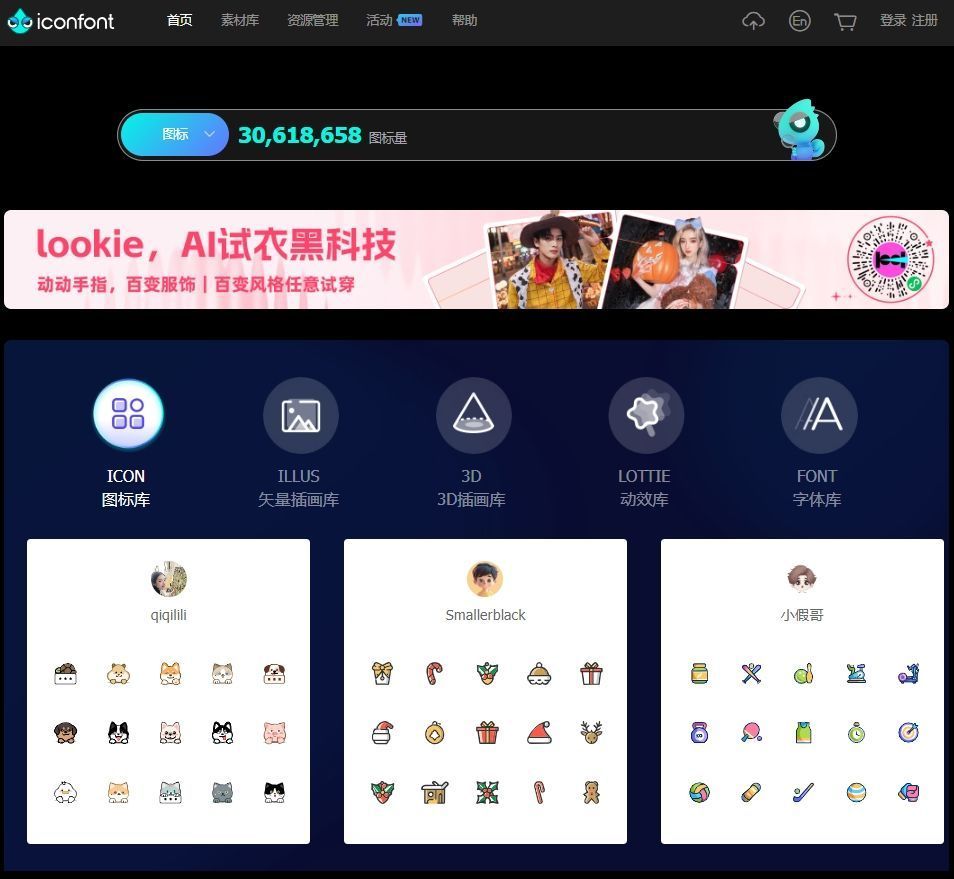Select the 3D插画库 category
The width and height of the screenshot is (954, 879).
(x=473, y=443)
